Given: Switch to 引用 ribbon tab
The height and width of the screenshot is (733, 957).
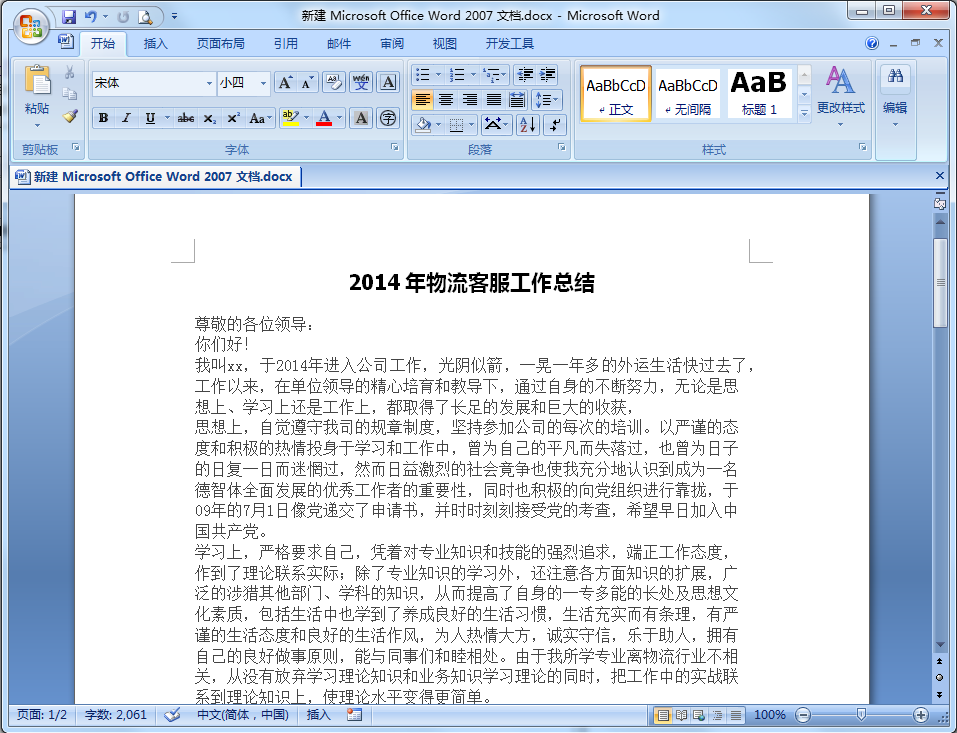Looking at the screenshot, I should point(286,43).
